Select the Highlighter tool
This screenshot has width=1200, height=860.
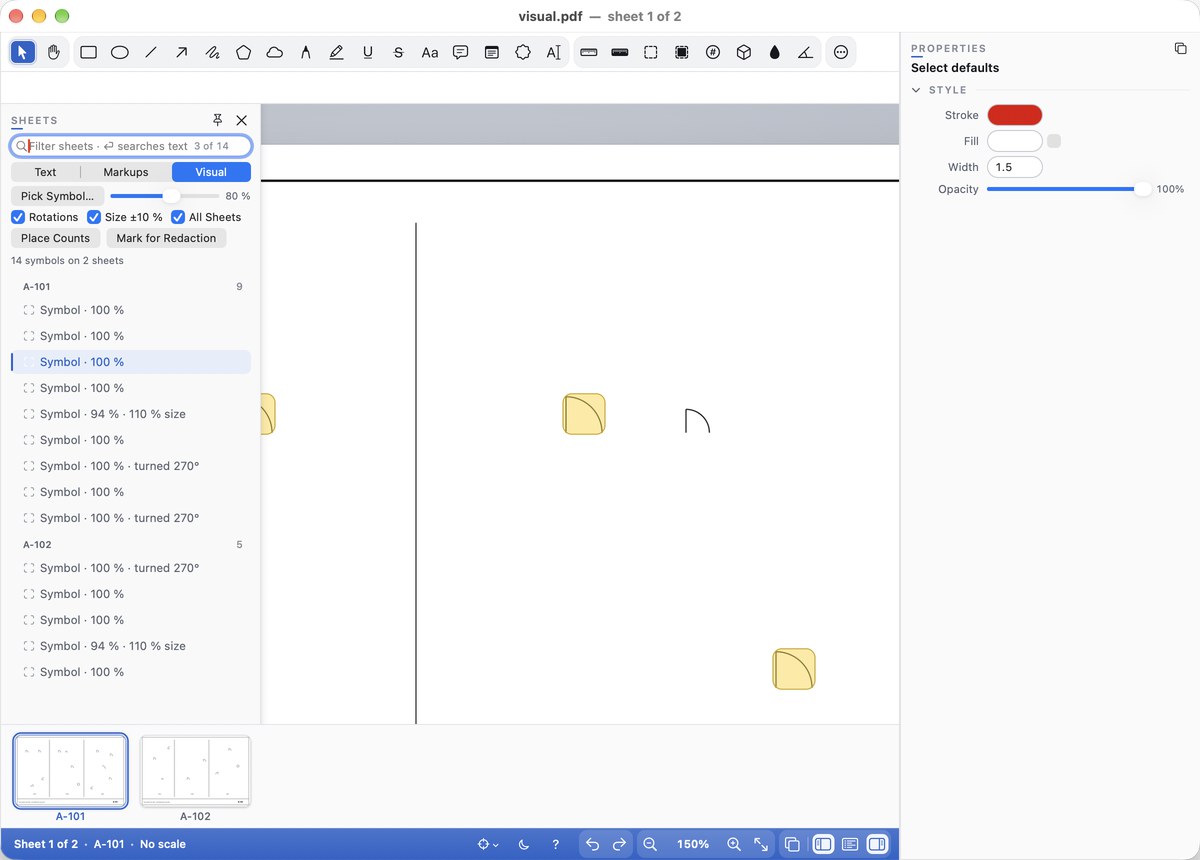tap(336, 53)
